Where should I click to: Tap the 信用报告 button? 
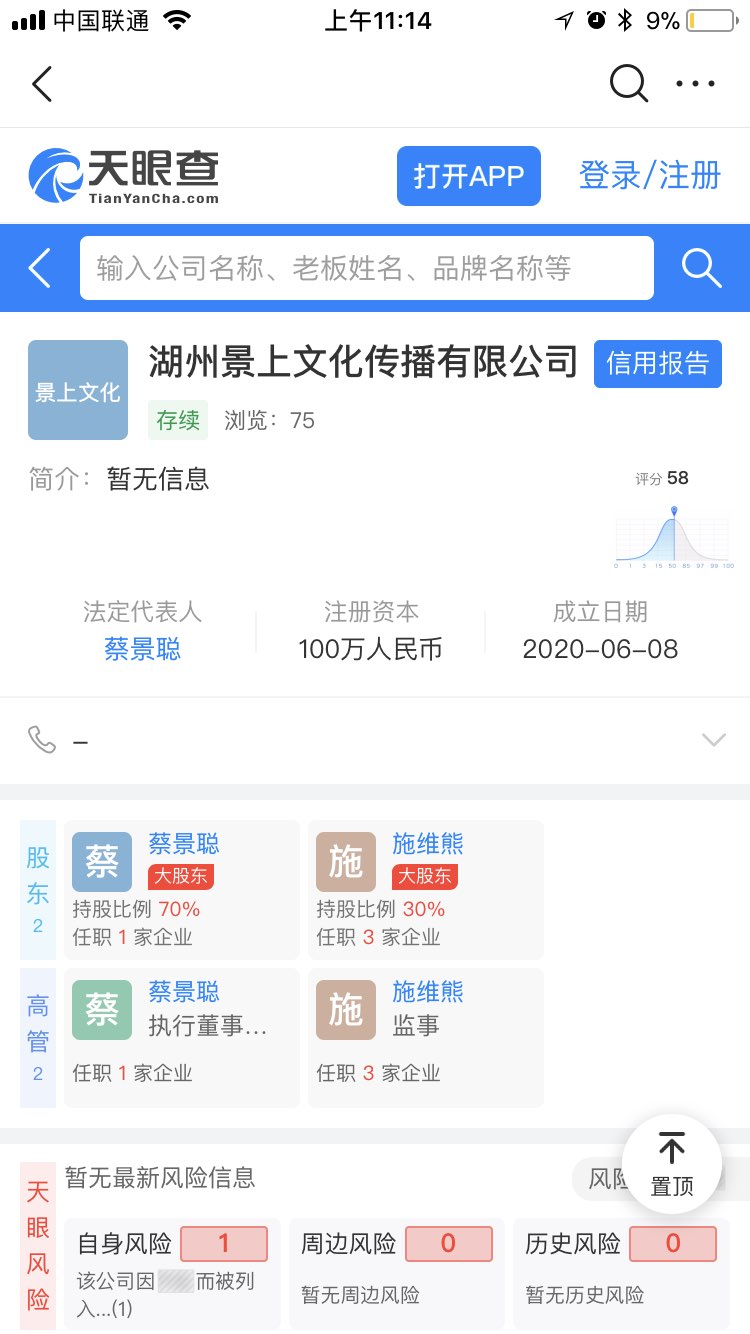click(657, 363)
